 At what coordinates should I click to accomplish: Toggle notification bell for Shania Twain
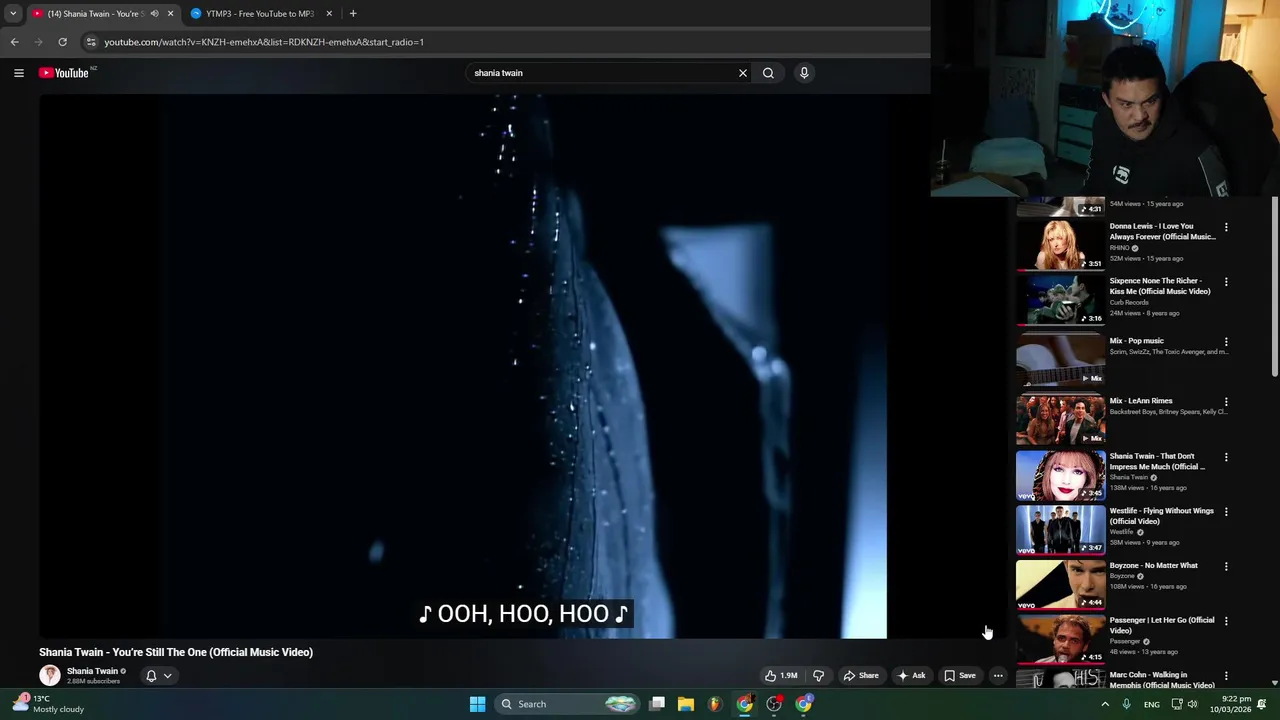point(151,676)
